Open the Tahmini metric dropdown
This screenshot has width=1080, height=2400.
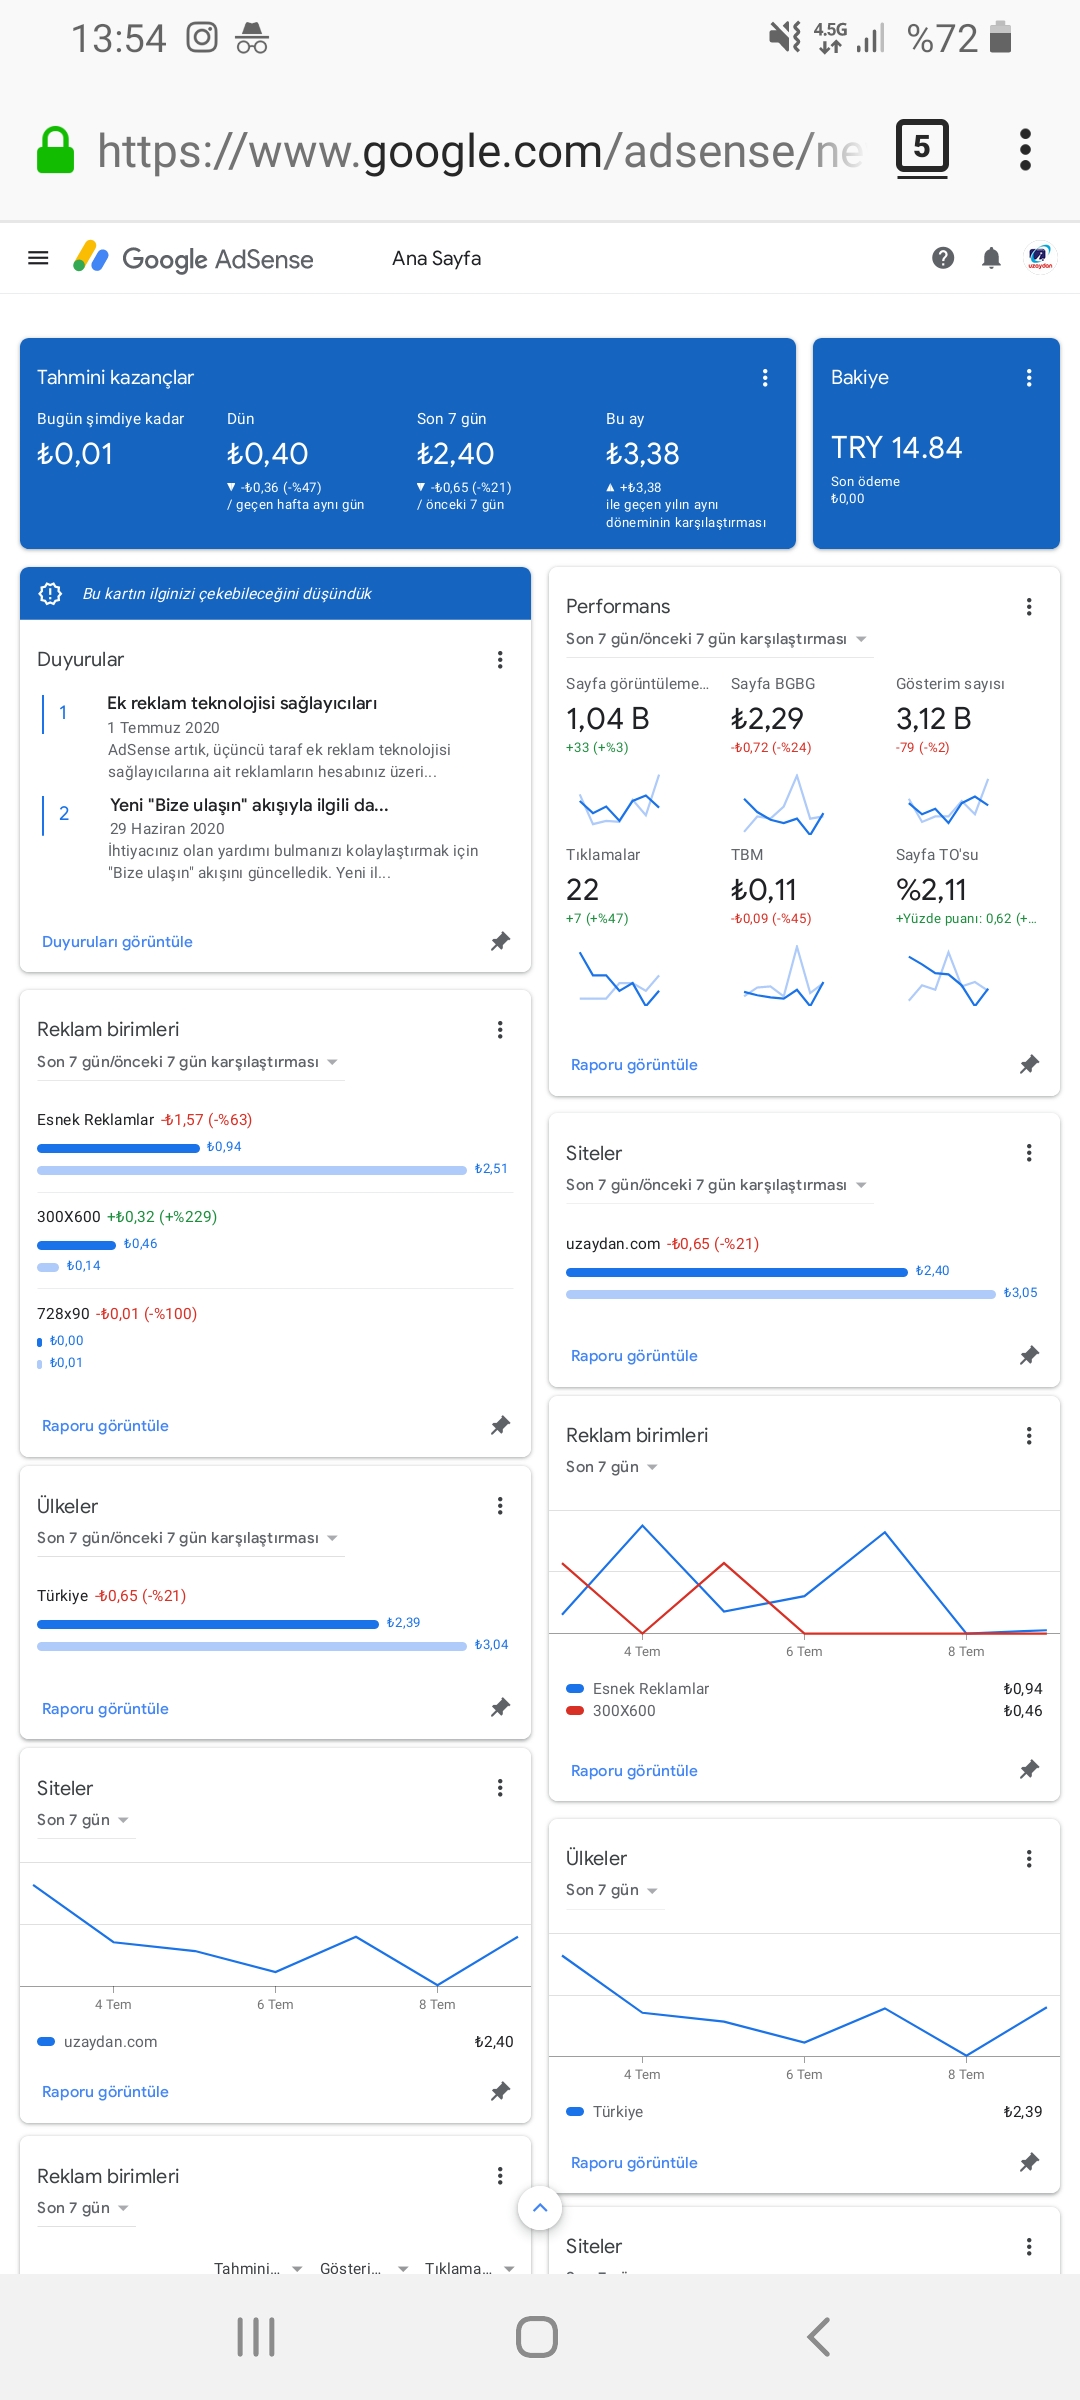point(258,2268)
